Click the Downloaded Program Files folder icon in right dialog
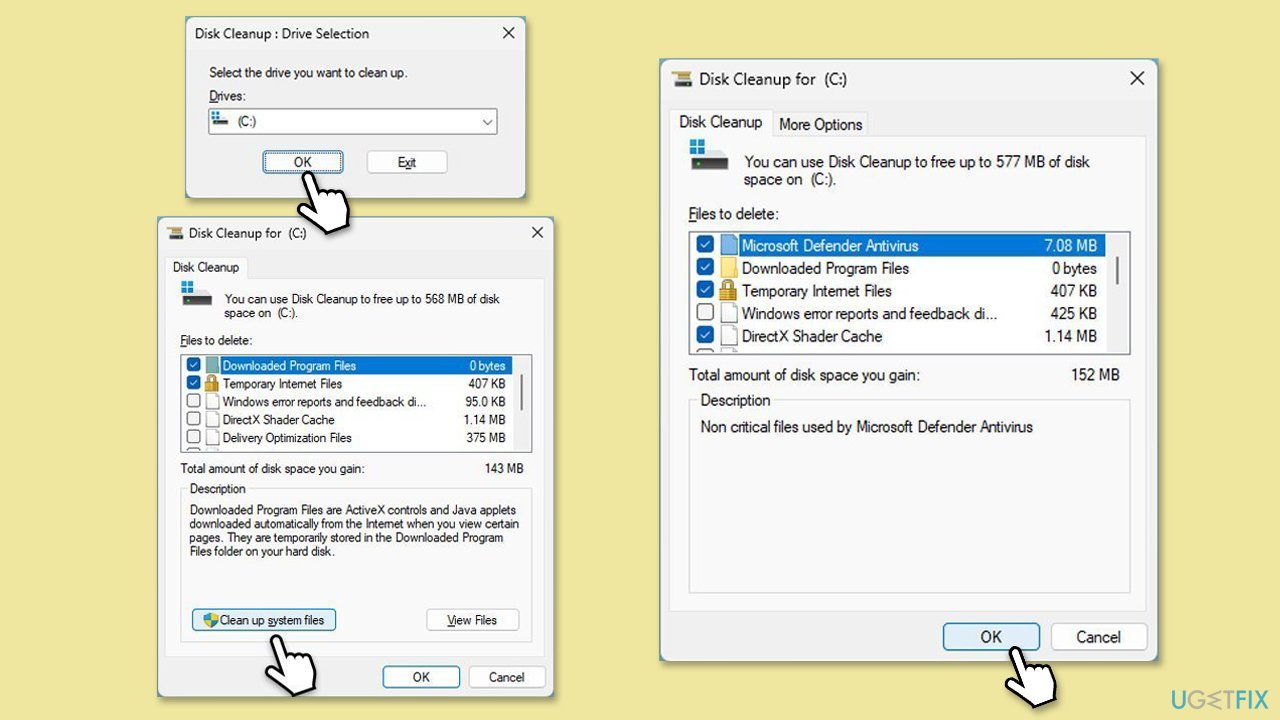 coord(727,268)
